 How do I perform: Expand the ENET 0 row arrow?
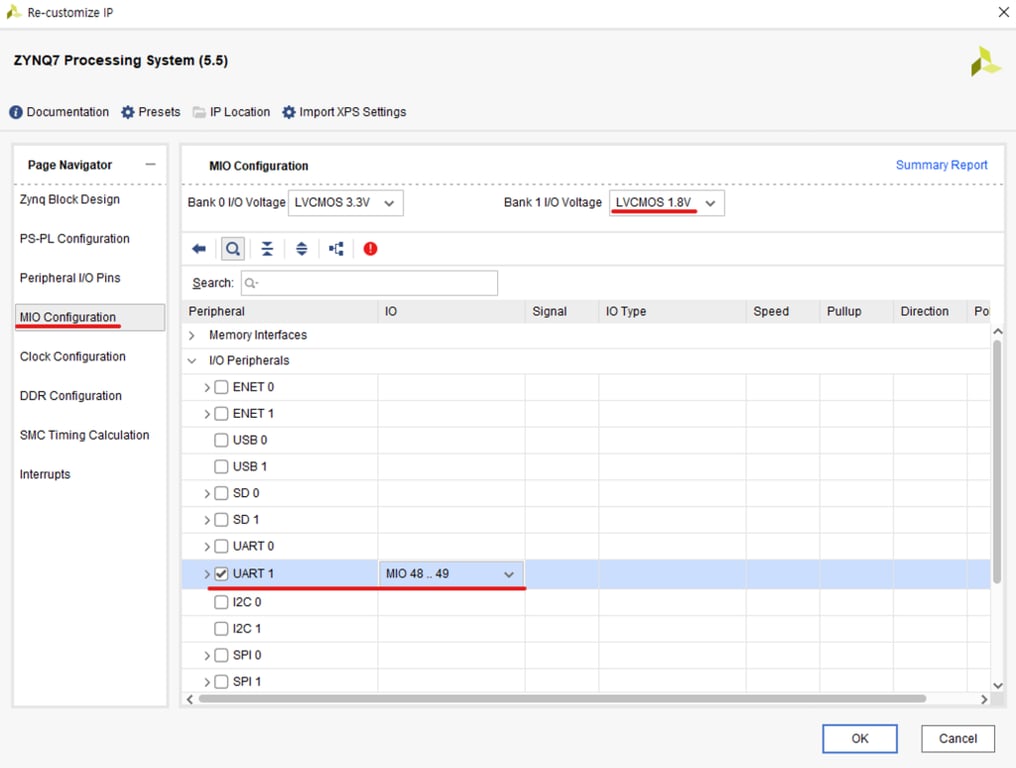[207, 388]
